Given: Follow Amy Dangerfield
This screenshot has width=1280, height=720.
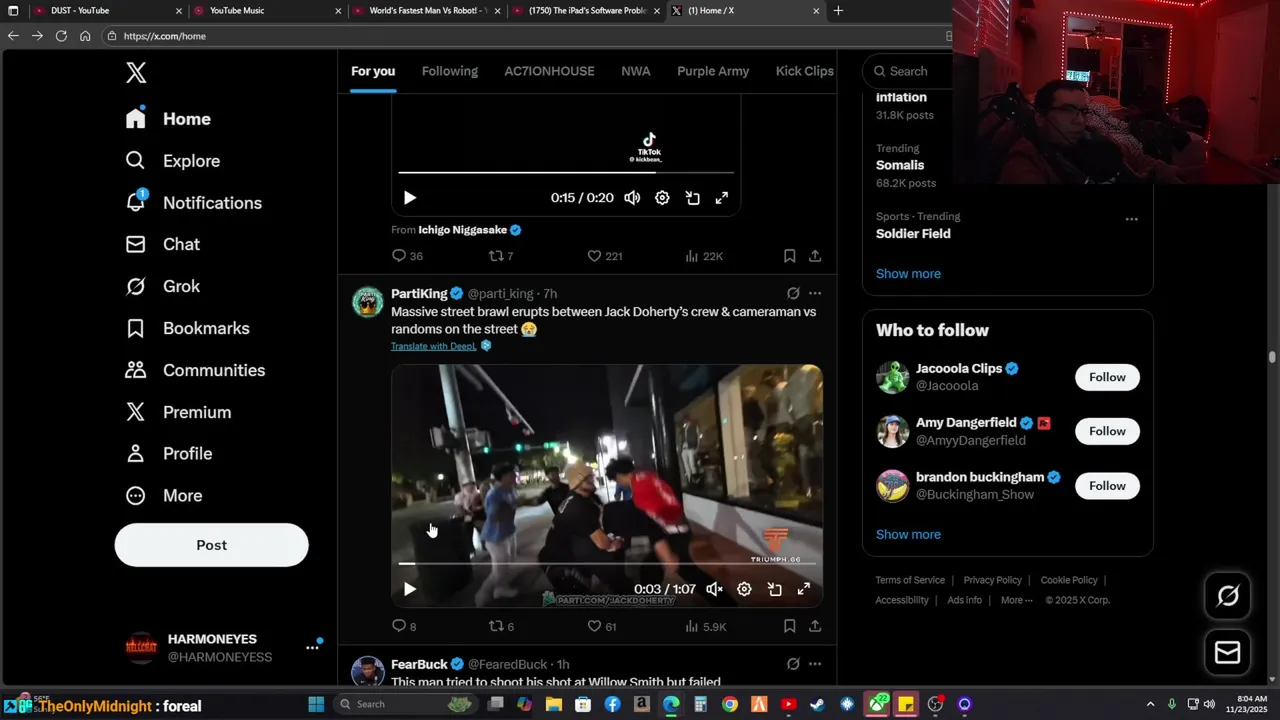Looking at the screenshot, I should click(x=1107, y=431).
